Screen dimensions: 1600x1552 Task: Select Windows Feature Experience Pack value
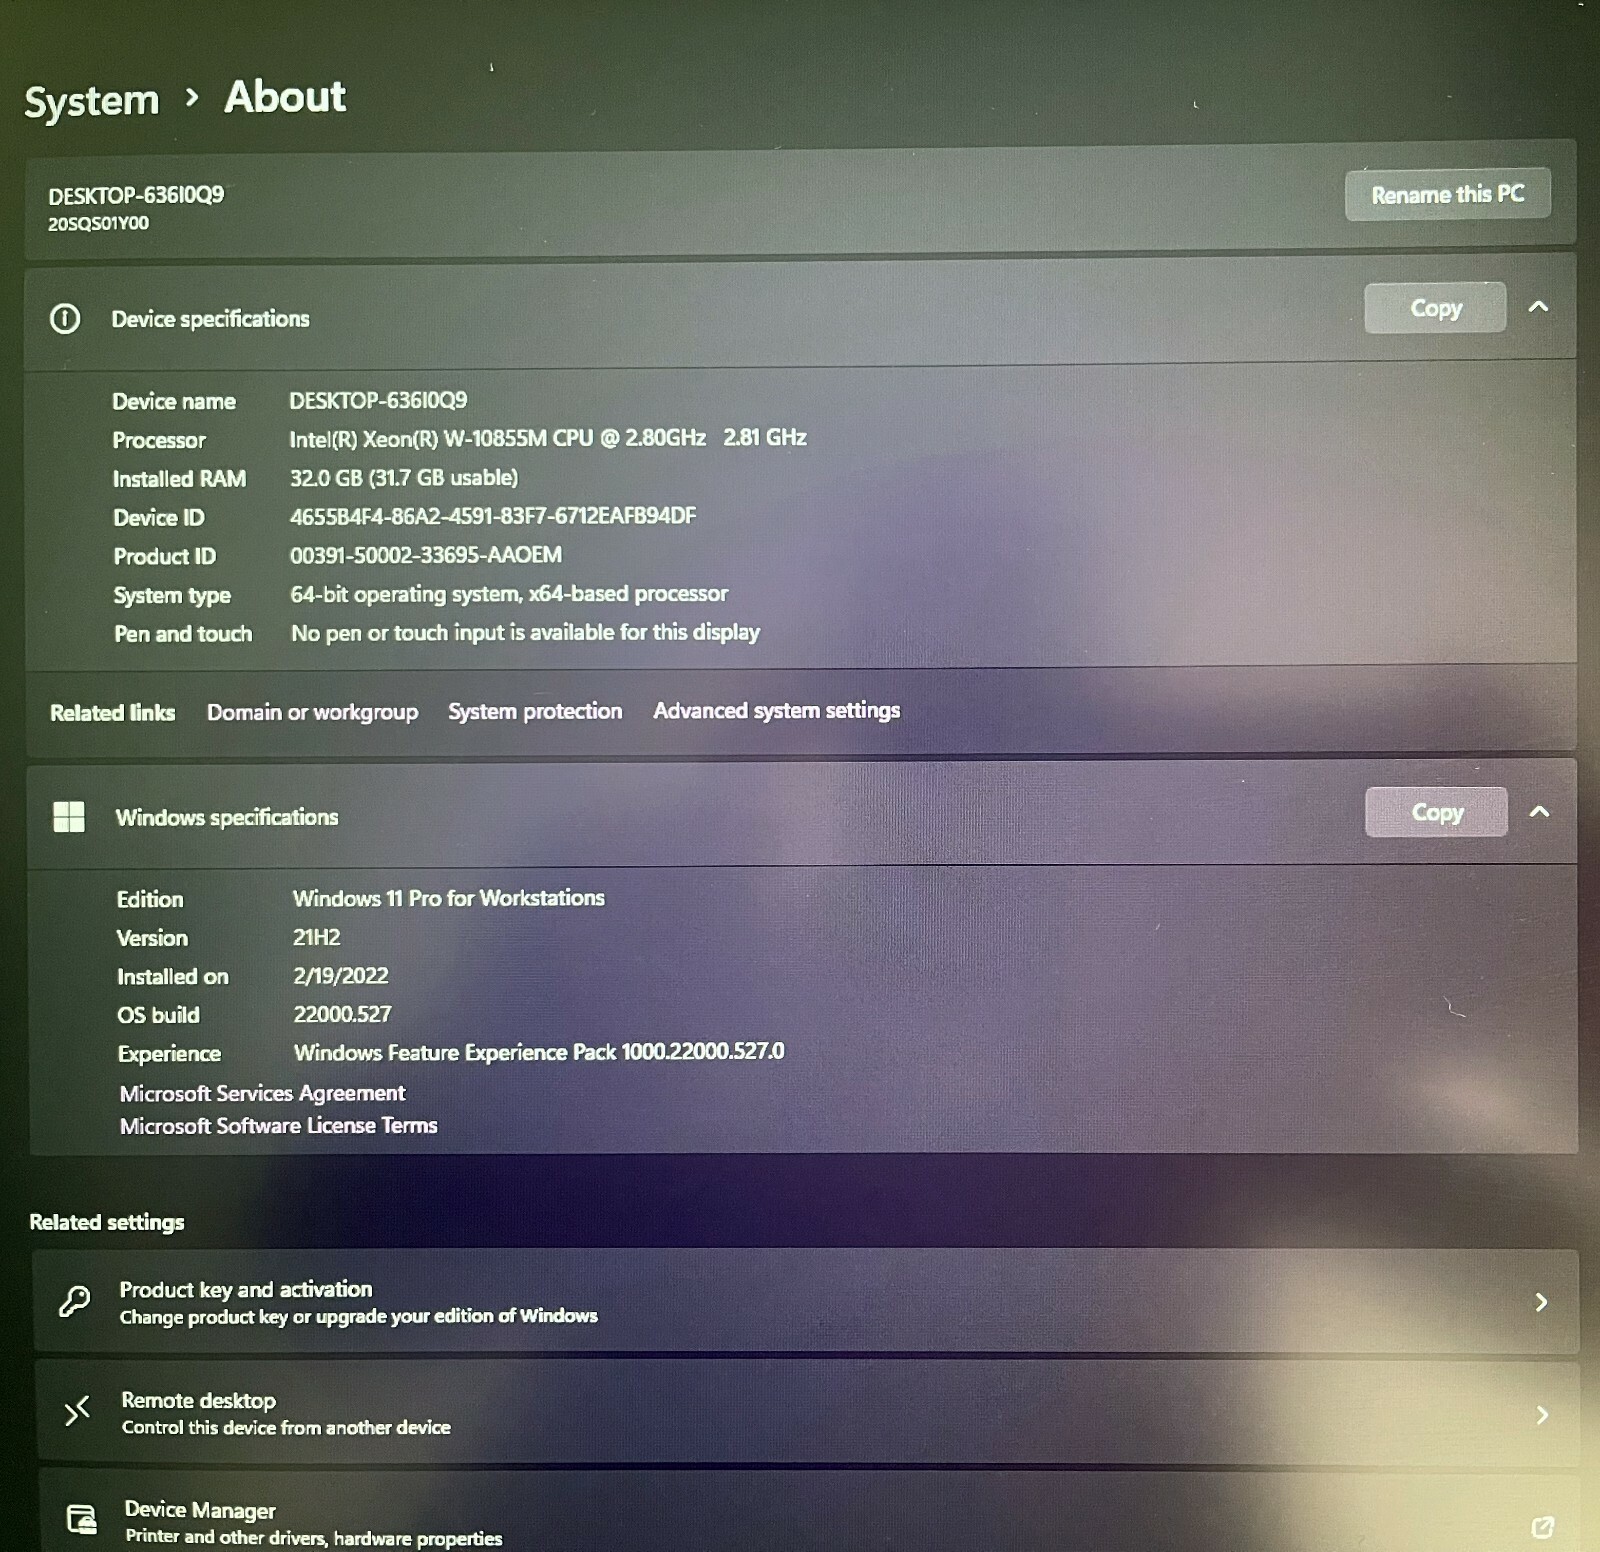click(x=539, y=1052)
